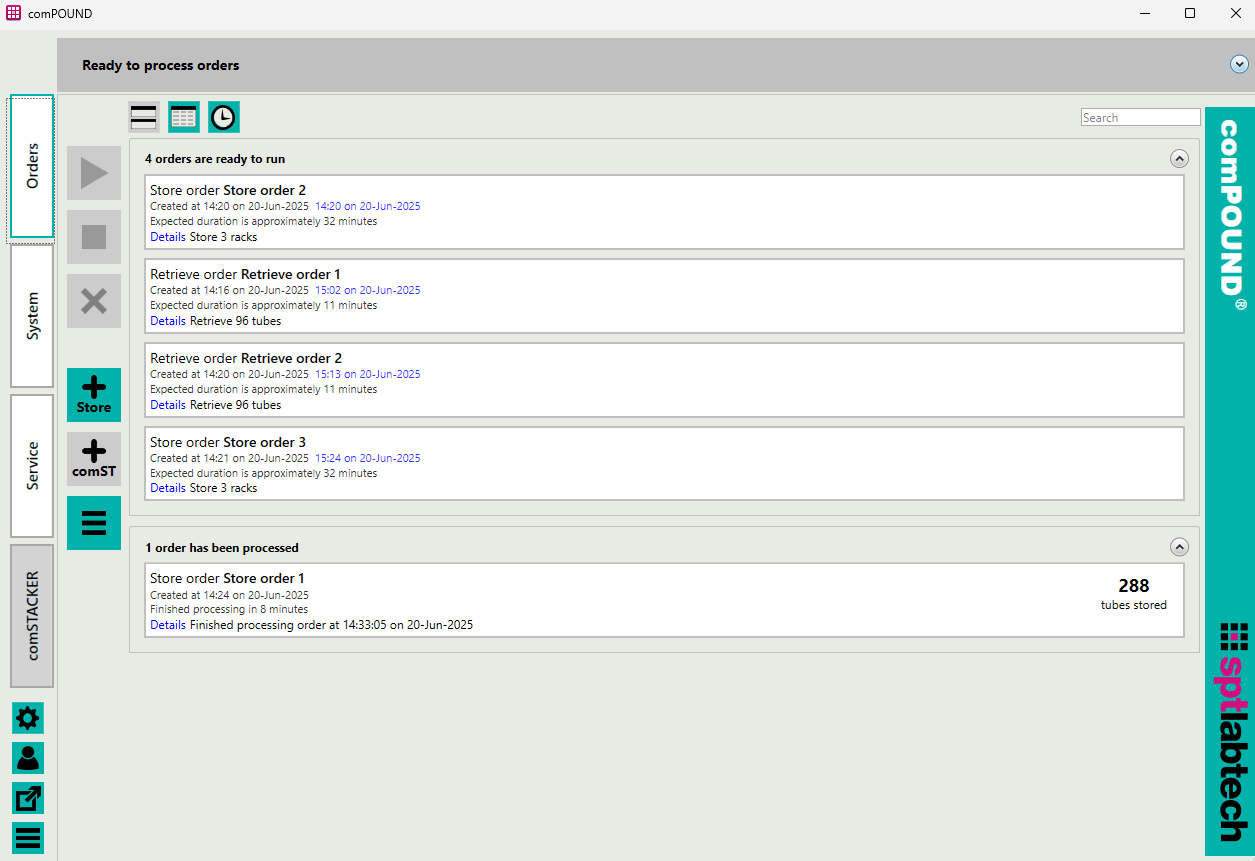The image size is (1255, 861).
Task: Collapse the processed orders section
Action: (1179, 547)
